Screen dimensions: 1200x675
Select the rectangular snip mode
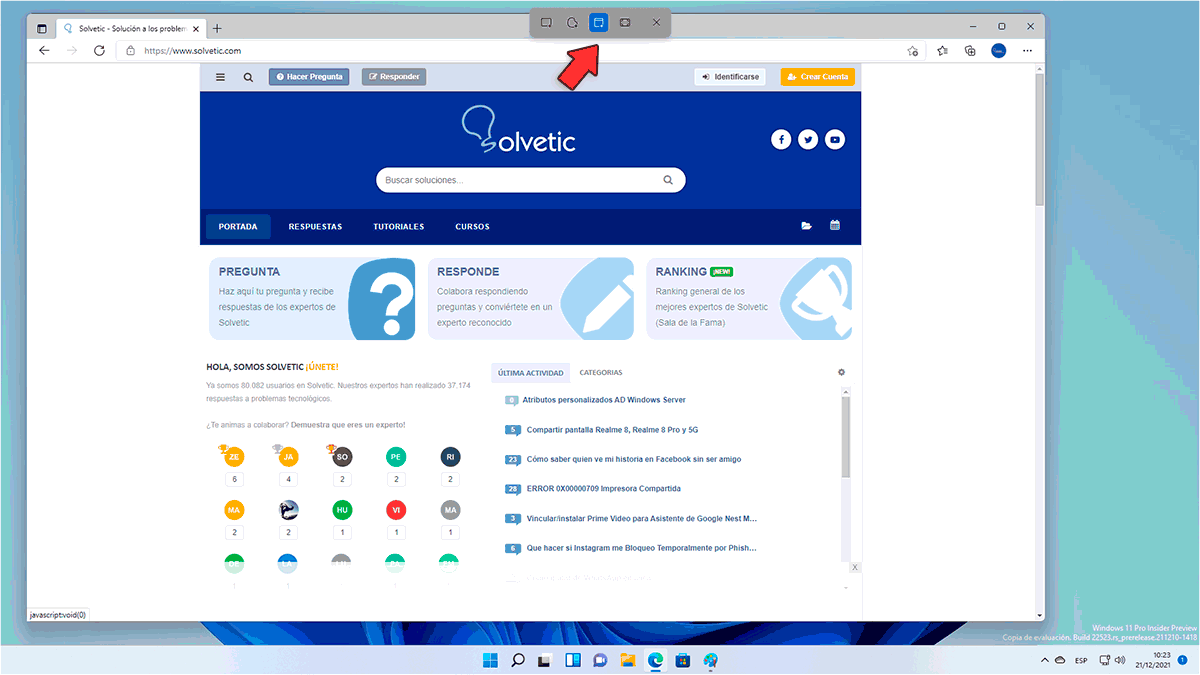[x=546, y=22]
